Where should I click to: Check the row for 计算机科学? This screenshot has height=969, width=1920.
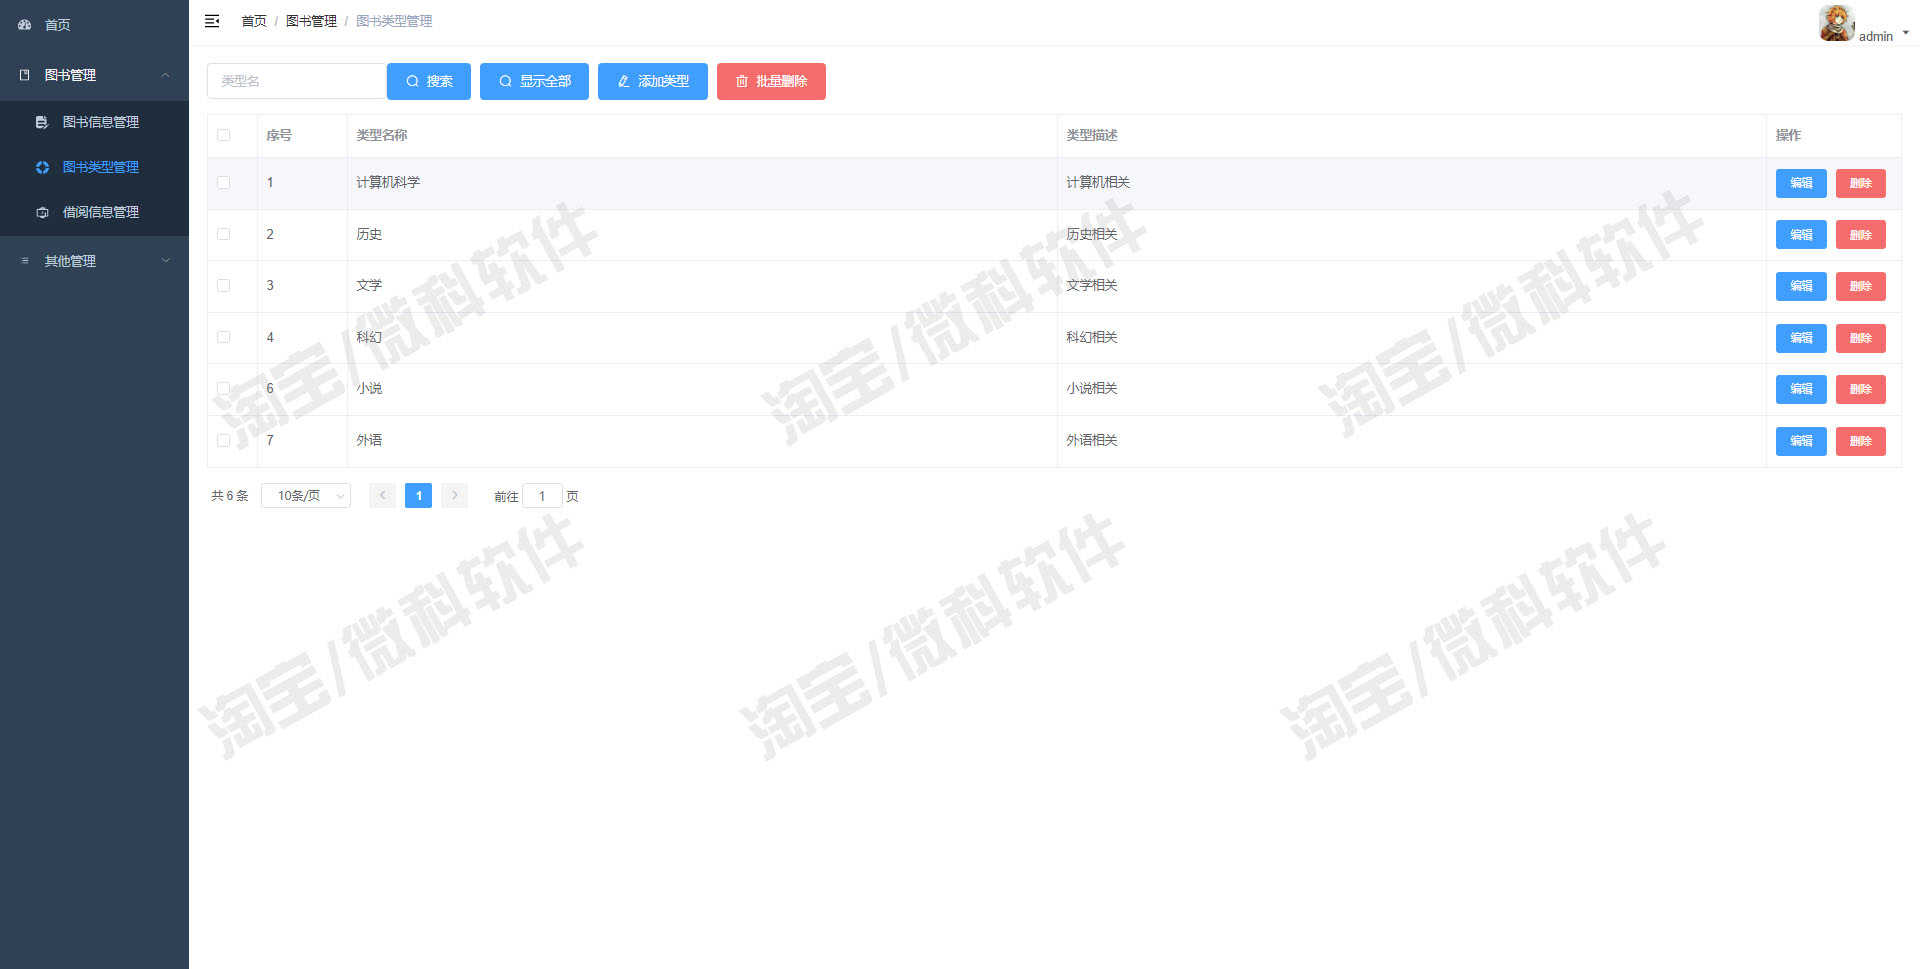pyautogui.click(x=224, y=183)
